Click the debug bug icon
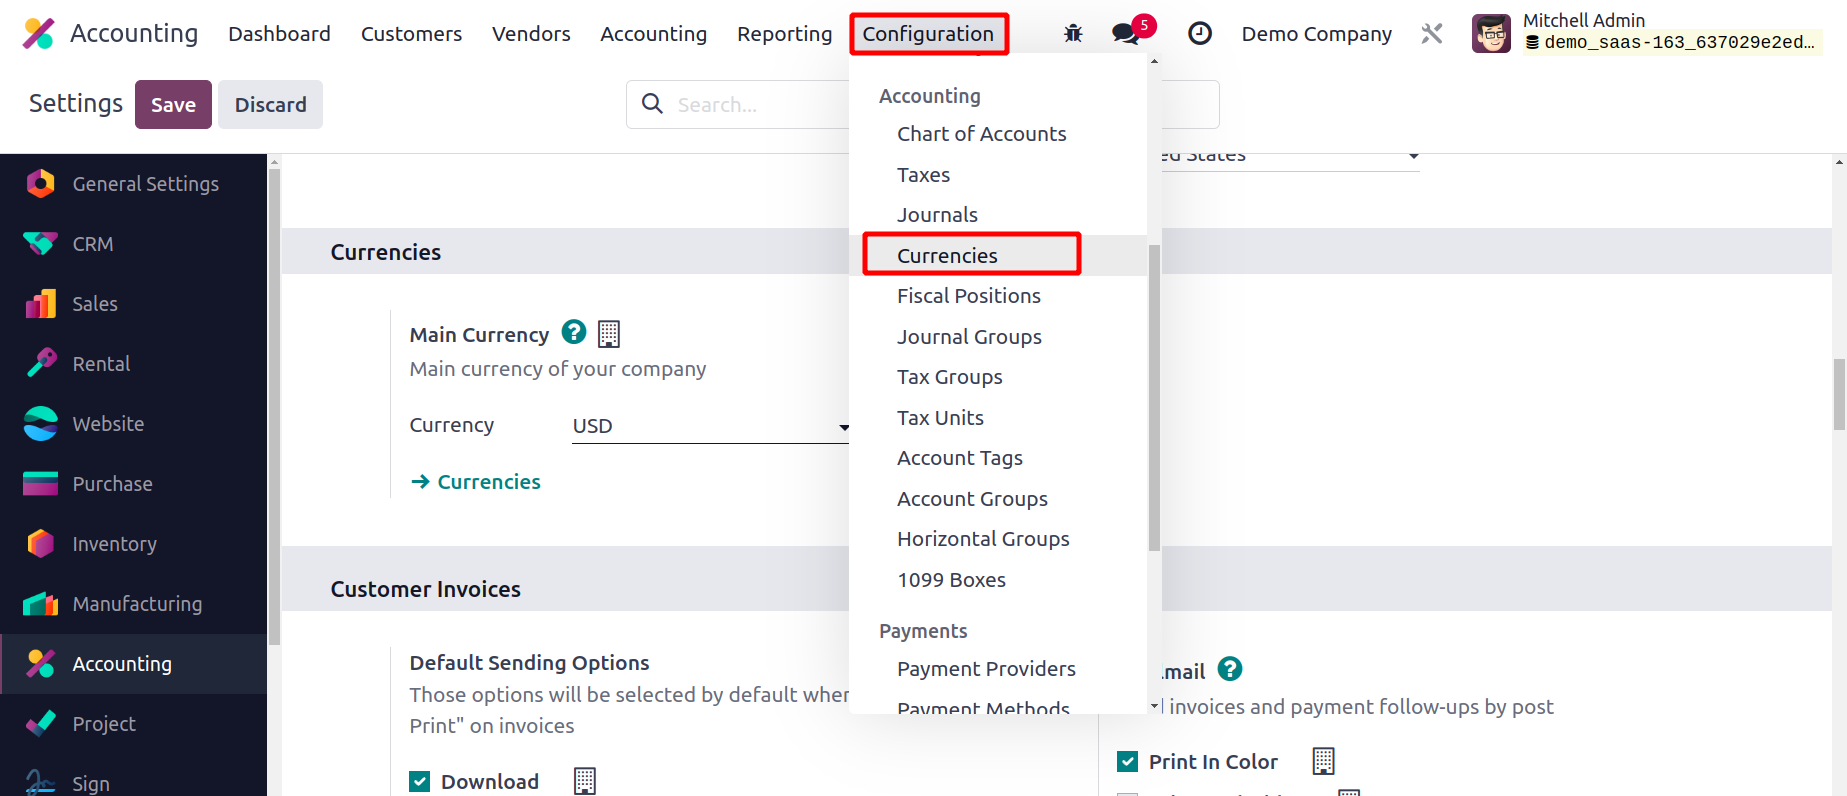The image size is (1847, 796). pyautogui.click(x=1073, y=34)
